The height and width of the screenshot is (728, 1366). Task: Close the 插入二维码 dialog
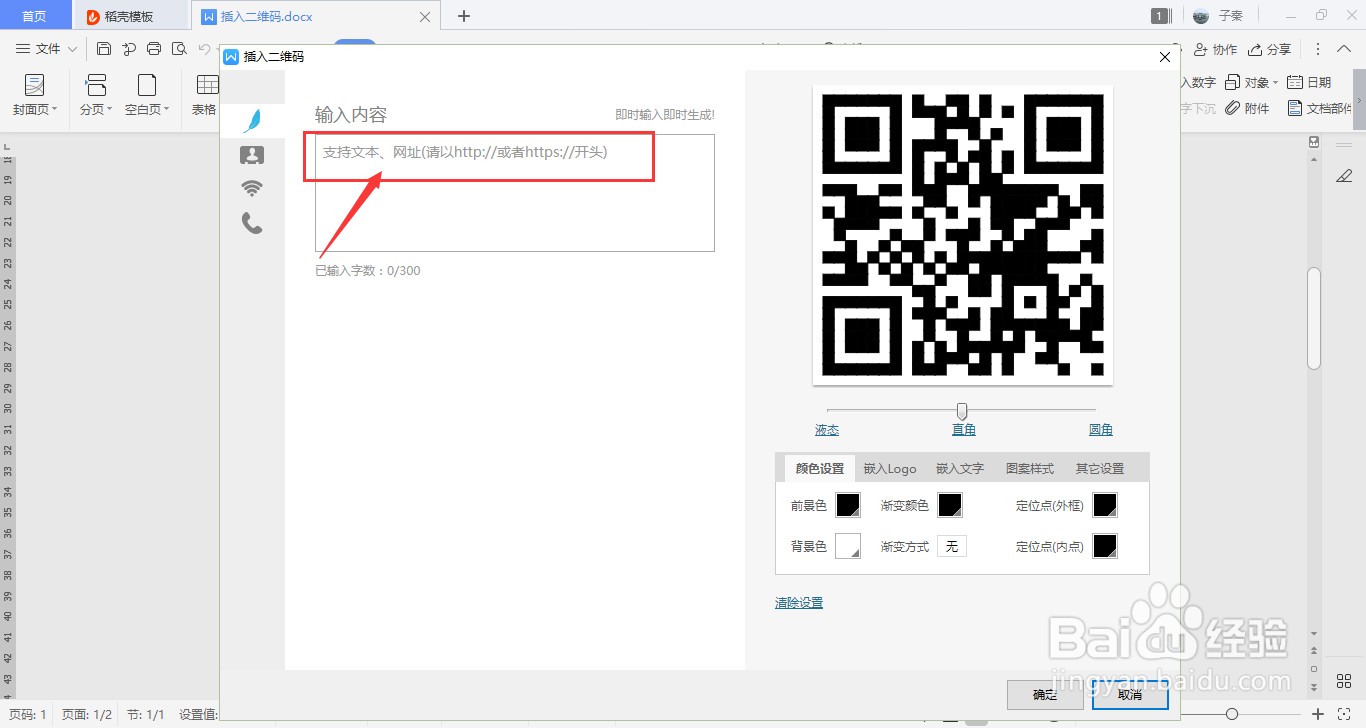click(x=1164, y=57)
